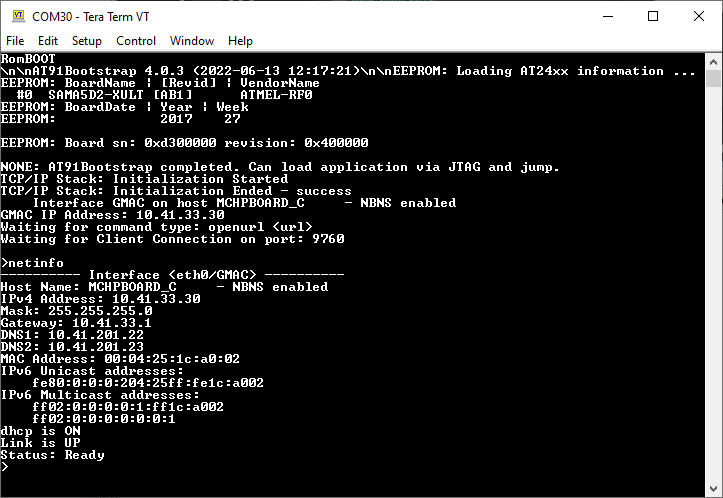This screenshot has height=498, width=723.
Task: Open the Setup menu
Action: [x=87, y=41]
